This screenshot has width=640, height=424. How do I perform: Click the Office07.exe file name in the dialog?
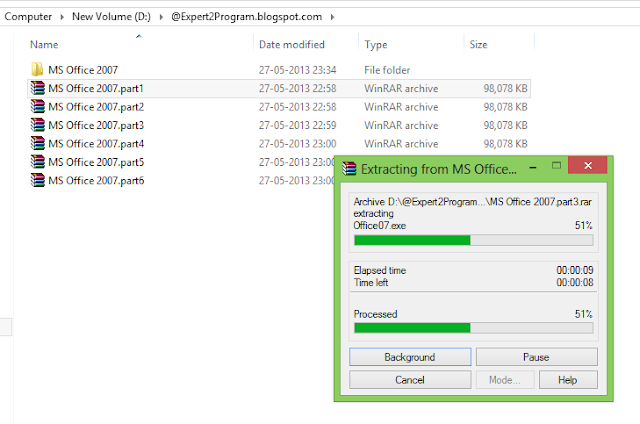(380, 226)
